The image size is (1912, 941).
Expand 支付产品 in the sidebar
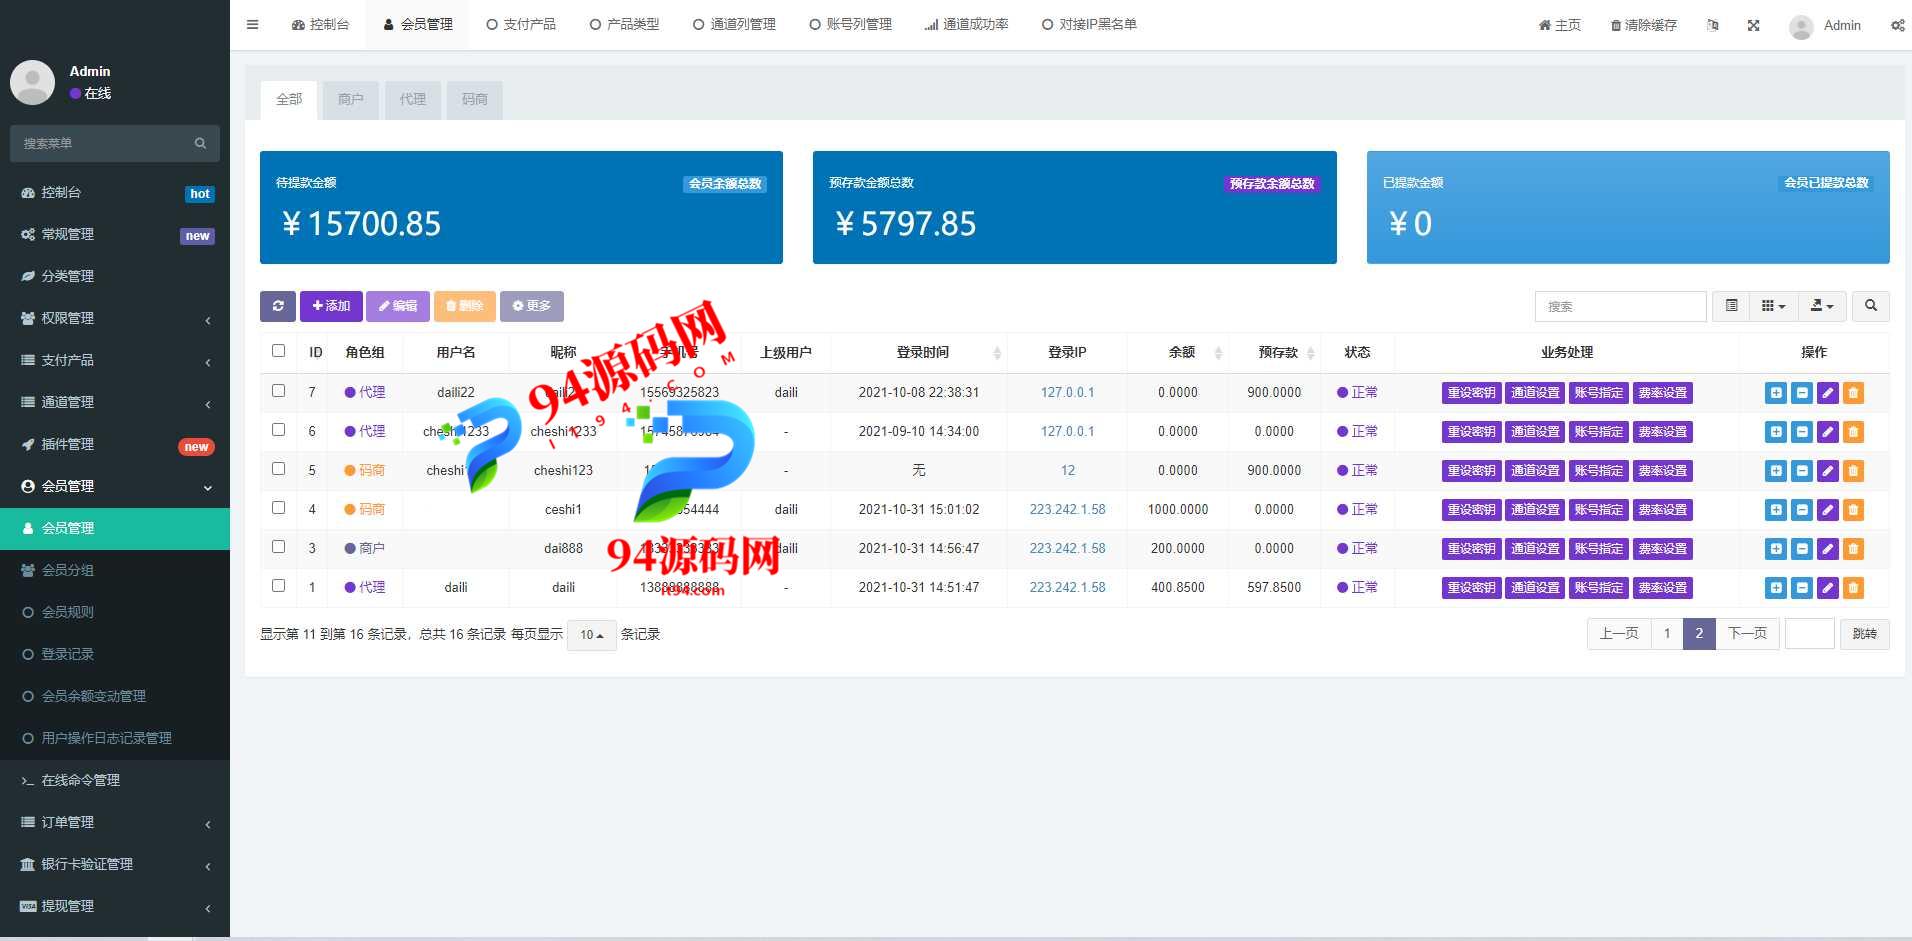[115, 360]
